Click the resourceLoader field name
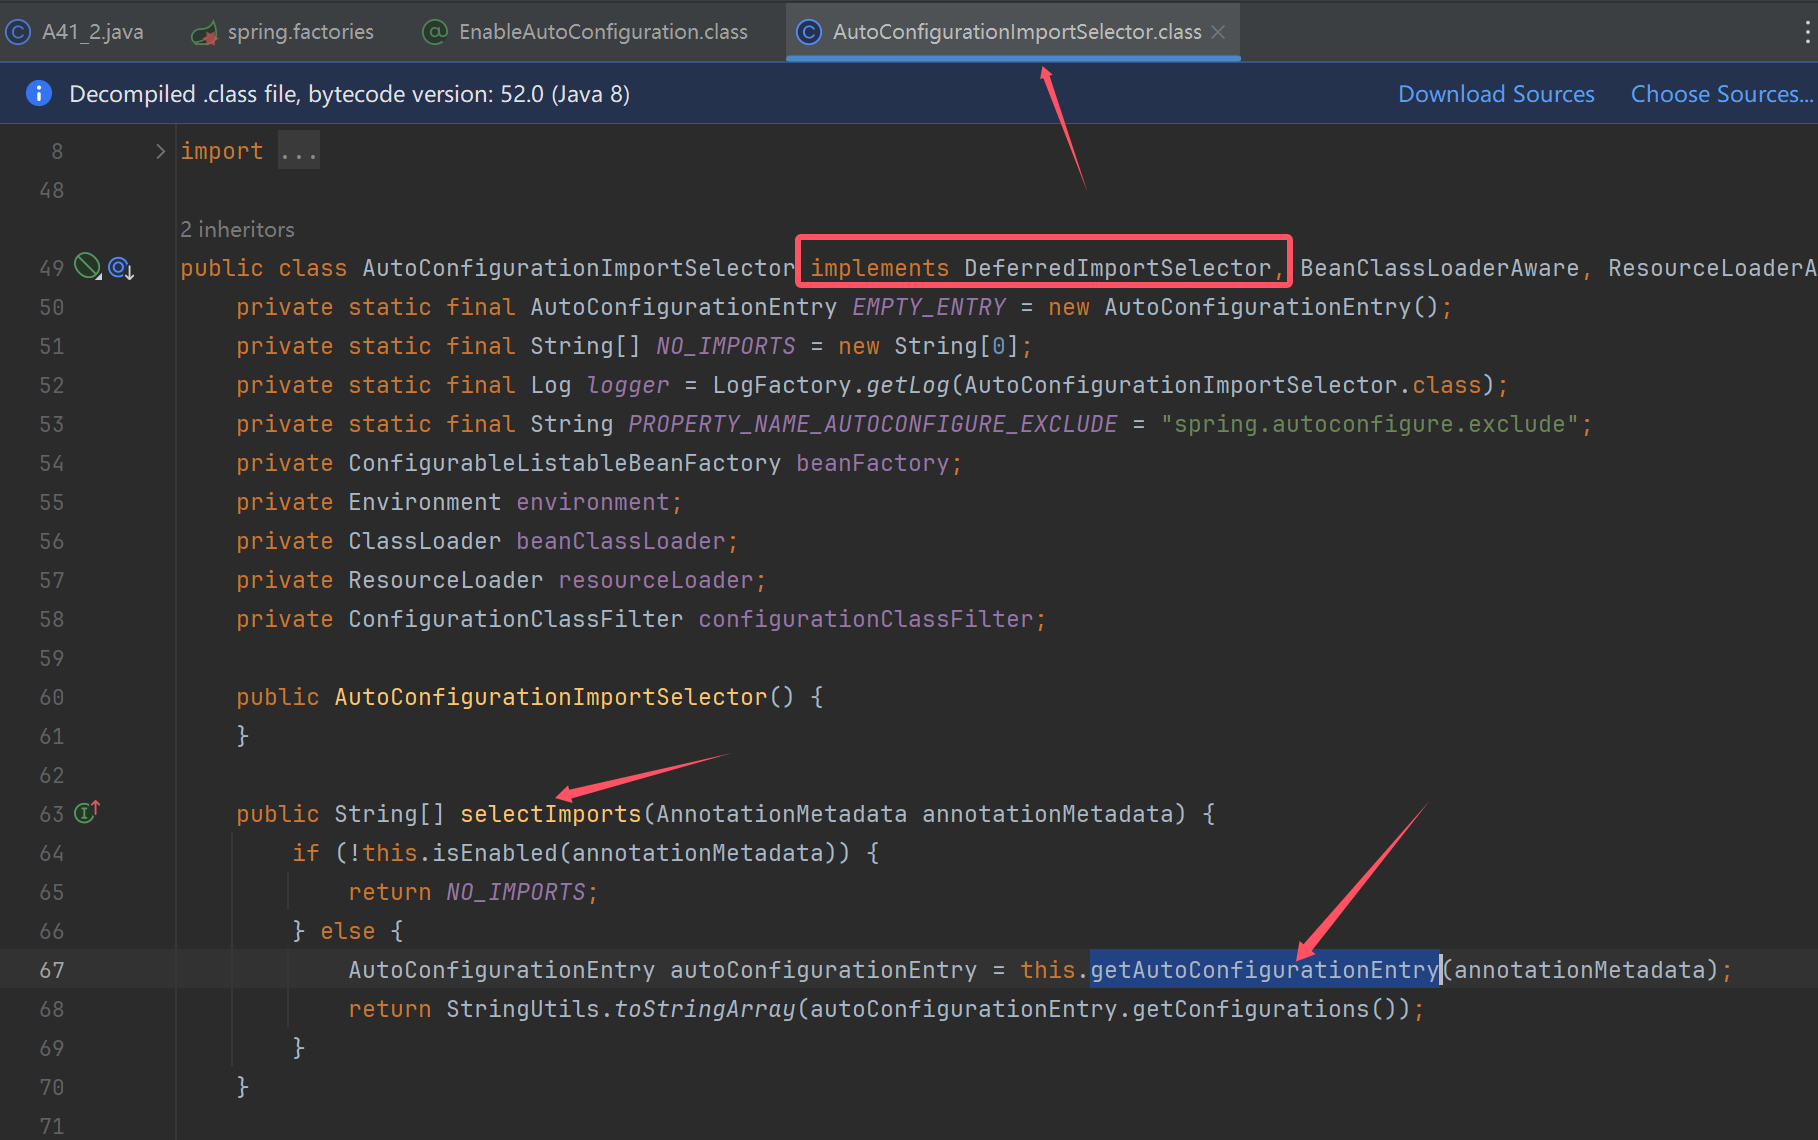The height and width of the screenshot is (1140, 1818). [655, 580]
